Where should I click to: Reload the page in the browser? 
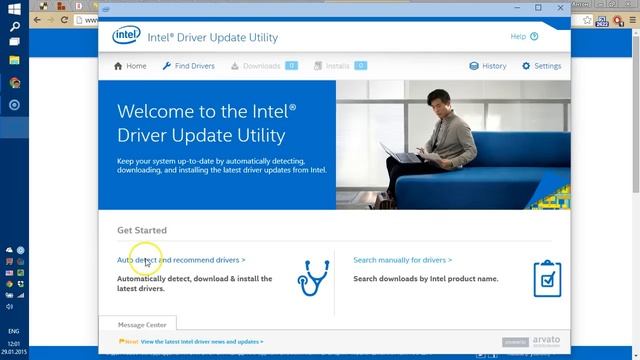pyautogui.click(x=64, y=20)
